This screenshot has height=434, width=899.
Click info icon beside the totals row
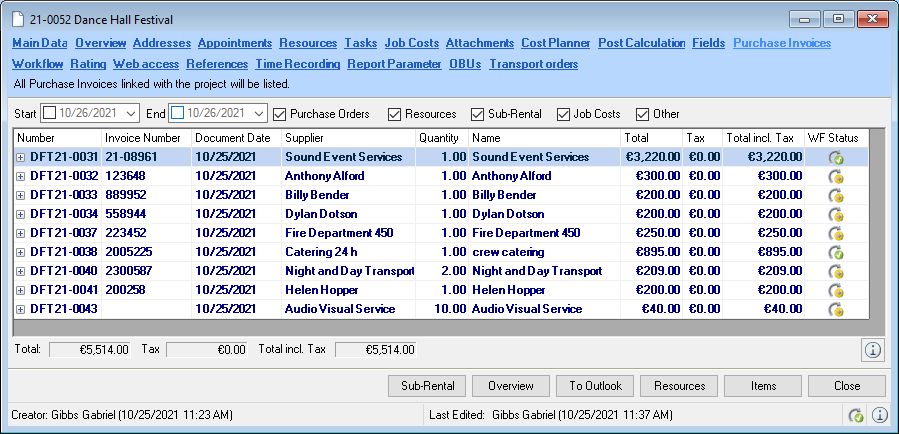pos(871,349)
